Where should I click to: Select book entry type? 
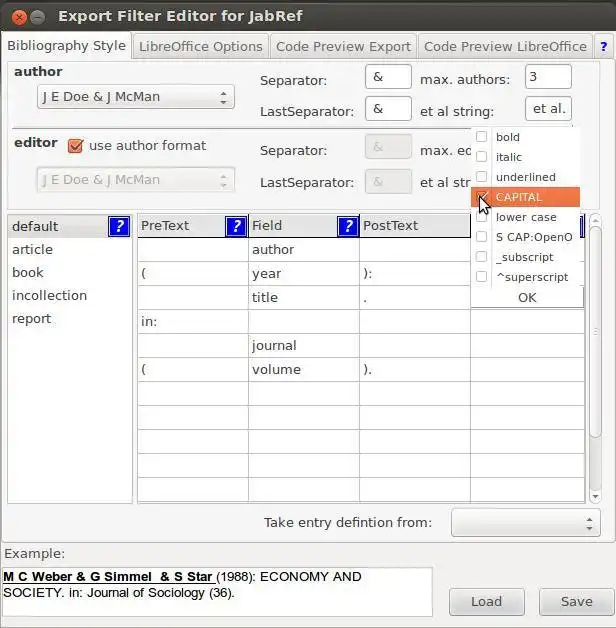pyautogui.click(x=70, y=273)
